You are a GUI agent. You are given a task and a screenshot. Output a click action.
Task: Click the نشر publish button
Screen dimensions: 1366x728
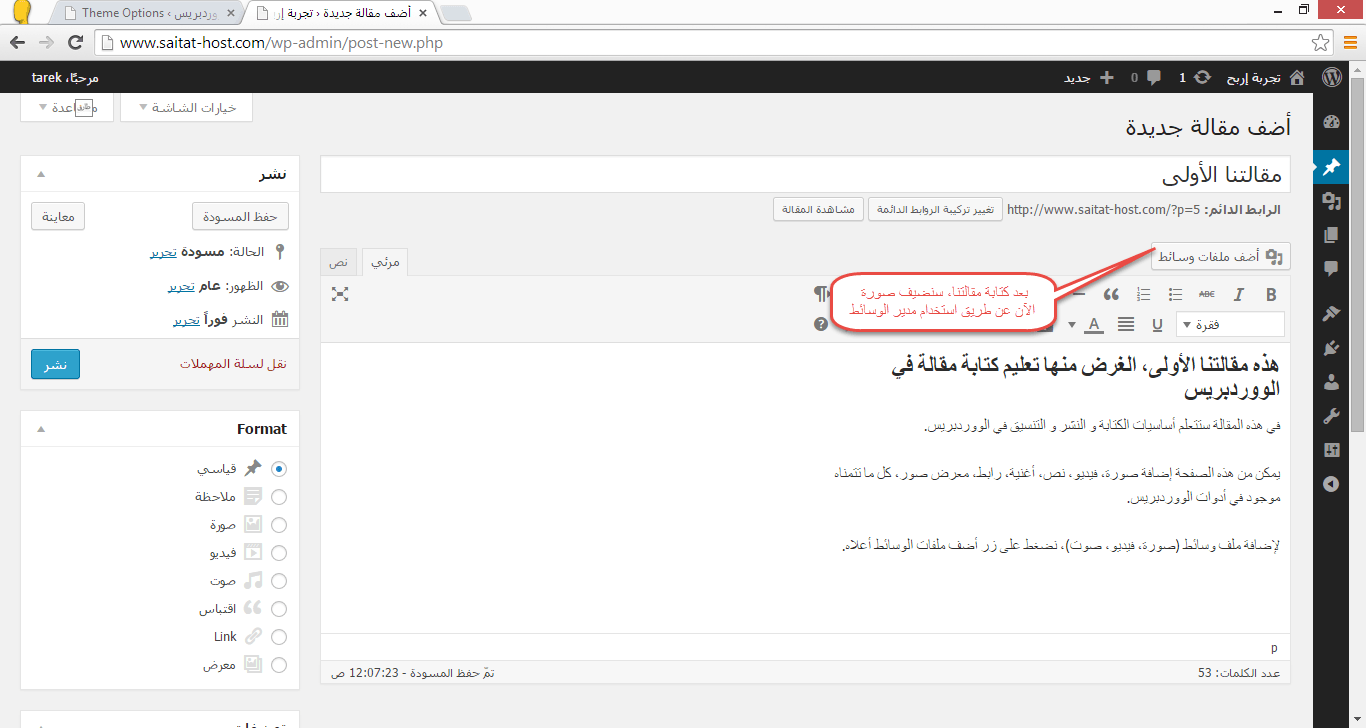[55, 364]
